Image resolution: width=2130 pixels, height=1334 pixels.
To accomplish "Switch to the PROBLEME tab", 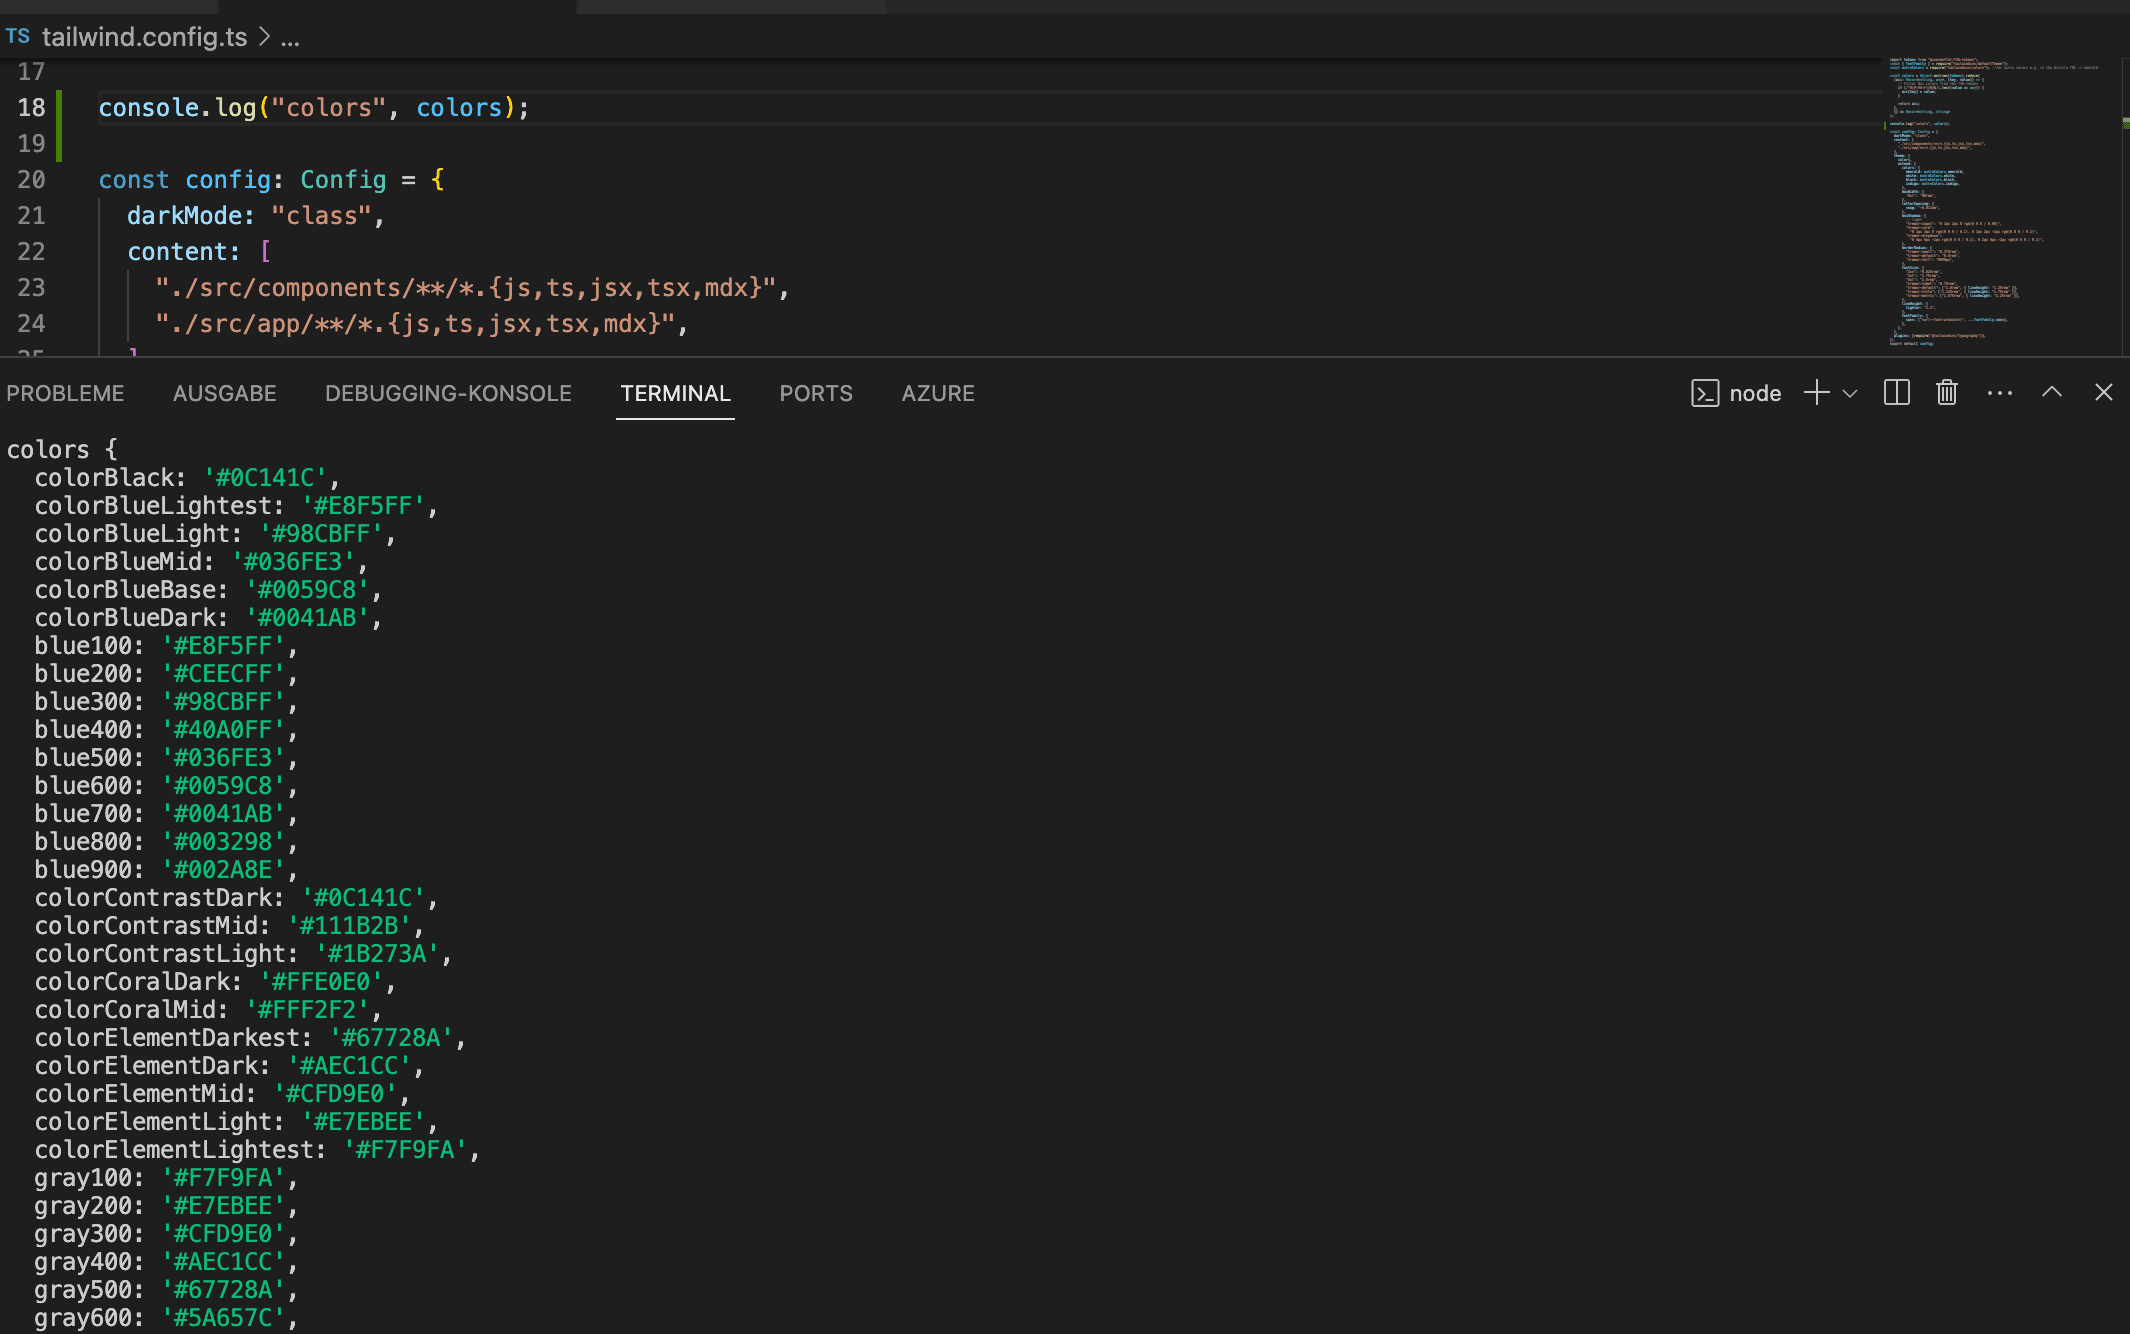I will point(65,393).
